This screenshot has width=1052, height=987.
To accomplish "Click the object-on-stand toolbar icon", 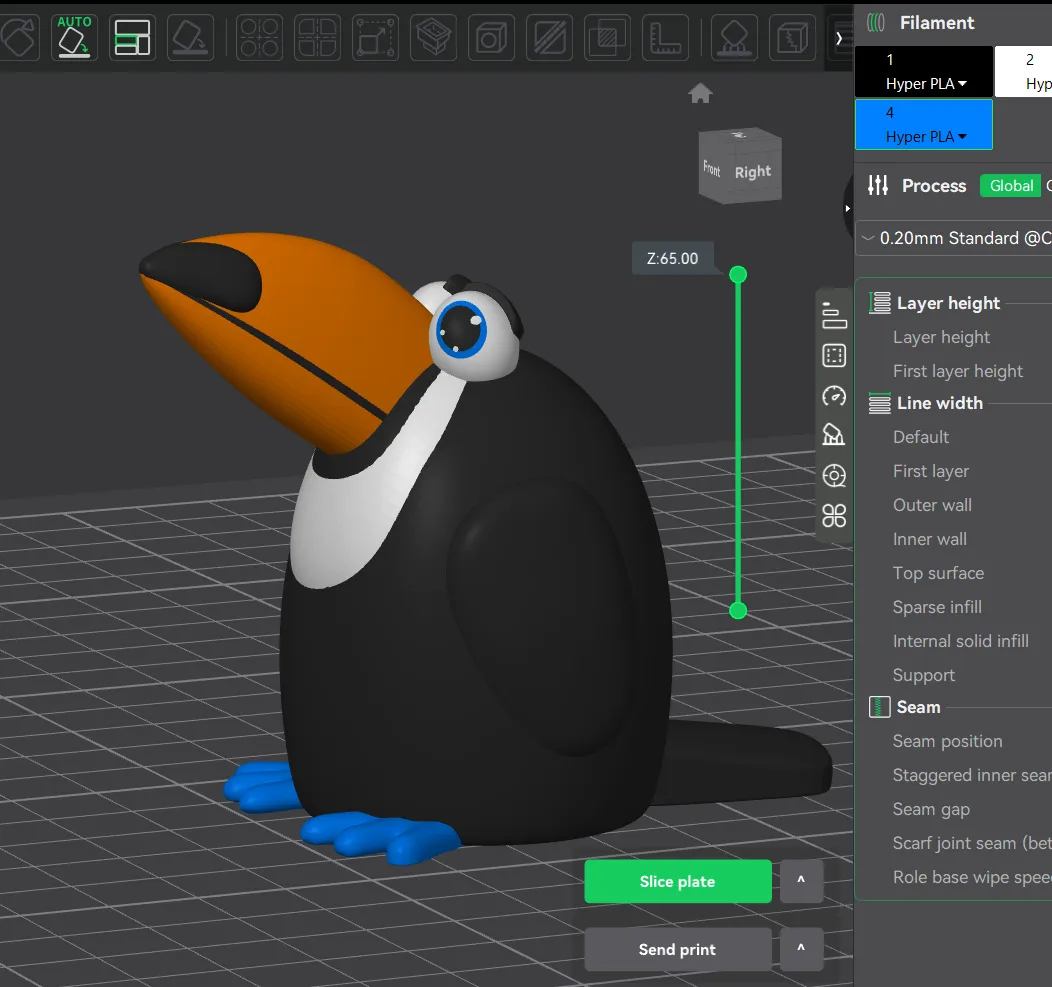I will 735,37.
